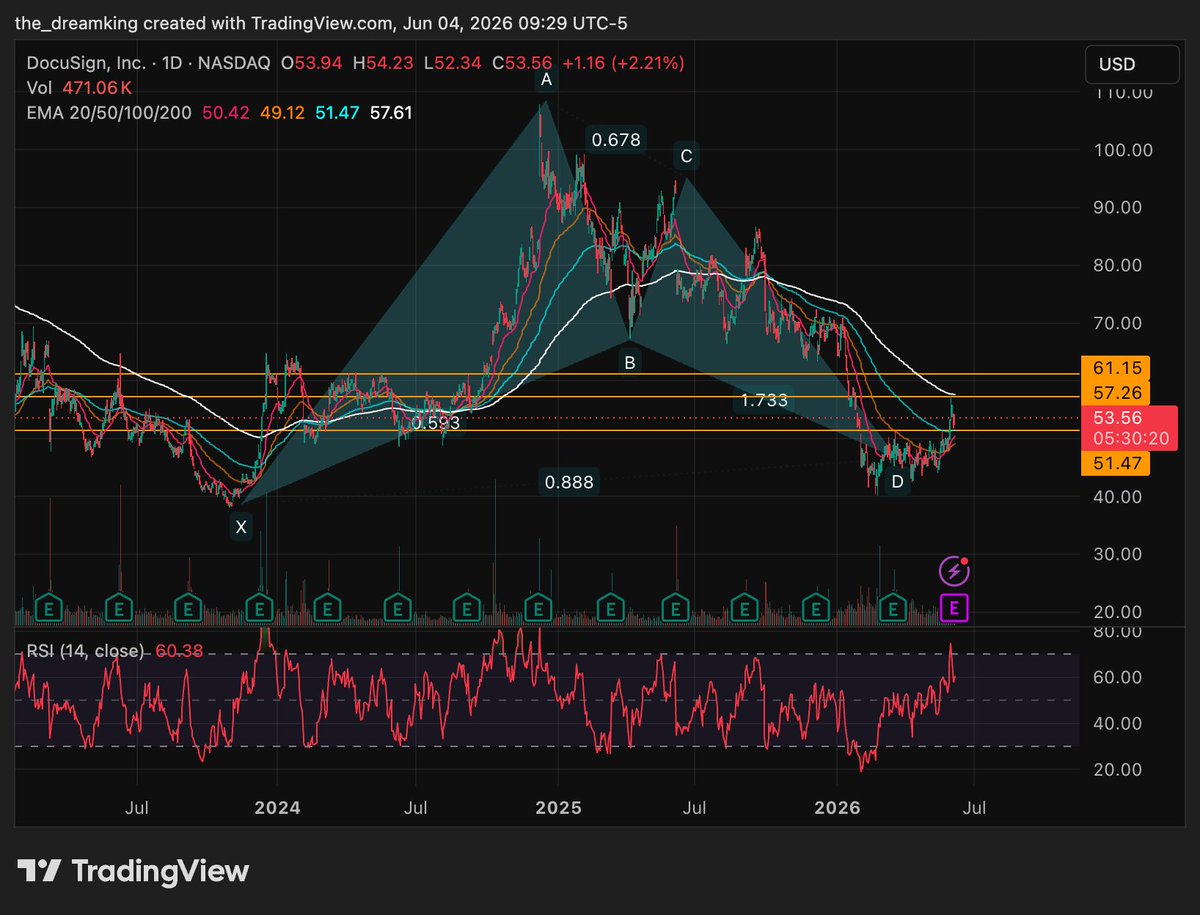Click the 2025 time axis label
Viewport: 1200px width, 915px height.
[557, 806]
